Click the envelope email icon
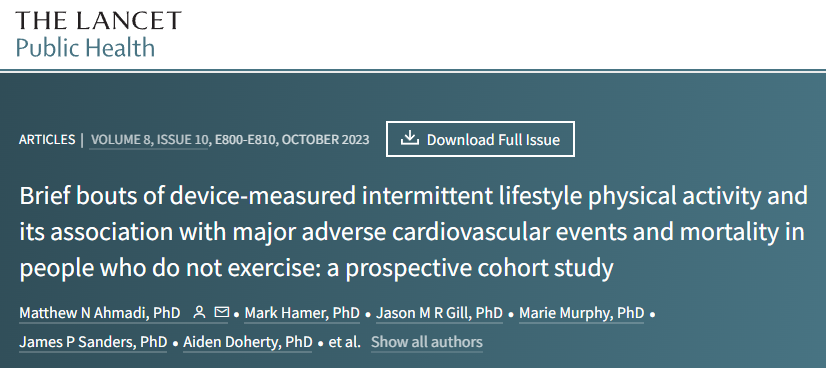Screen dimensions: 826x368 (x=222, y=313)
